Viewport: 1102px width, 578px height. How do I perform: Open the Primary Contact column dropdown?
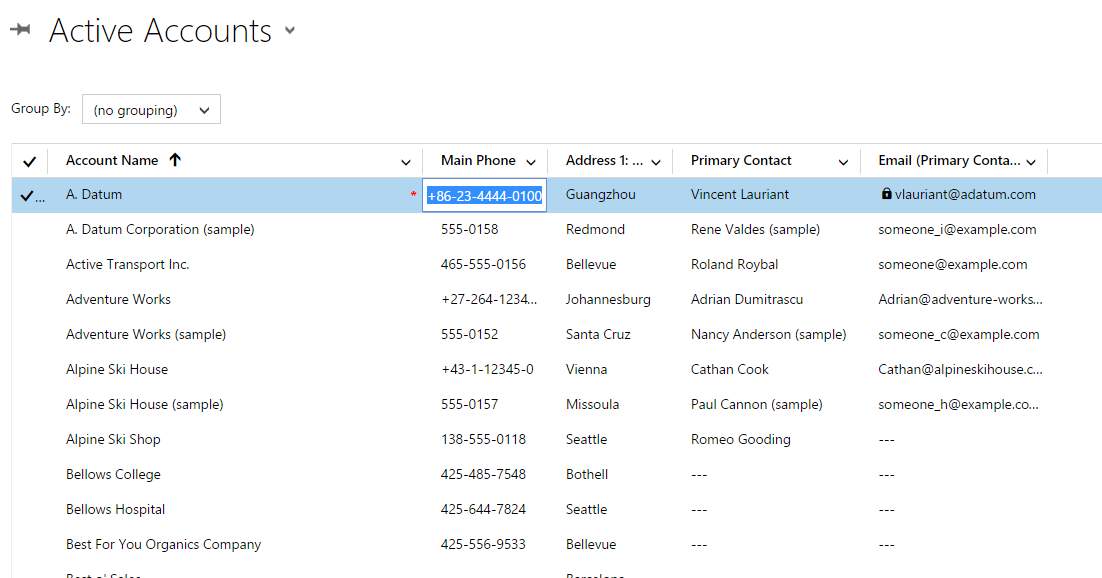point(843,161)
